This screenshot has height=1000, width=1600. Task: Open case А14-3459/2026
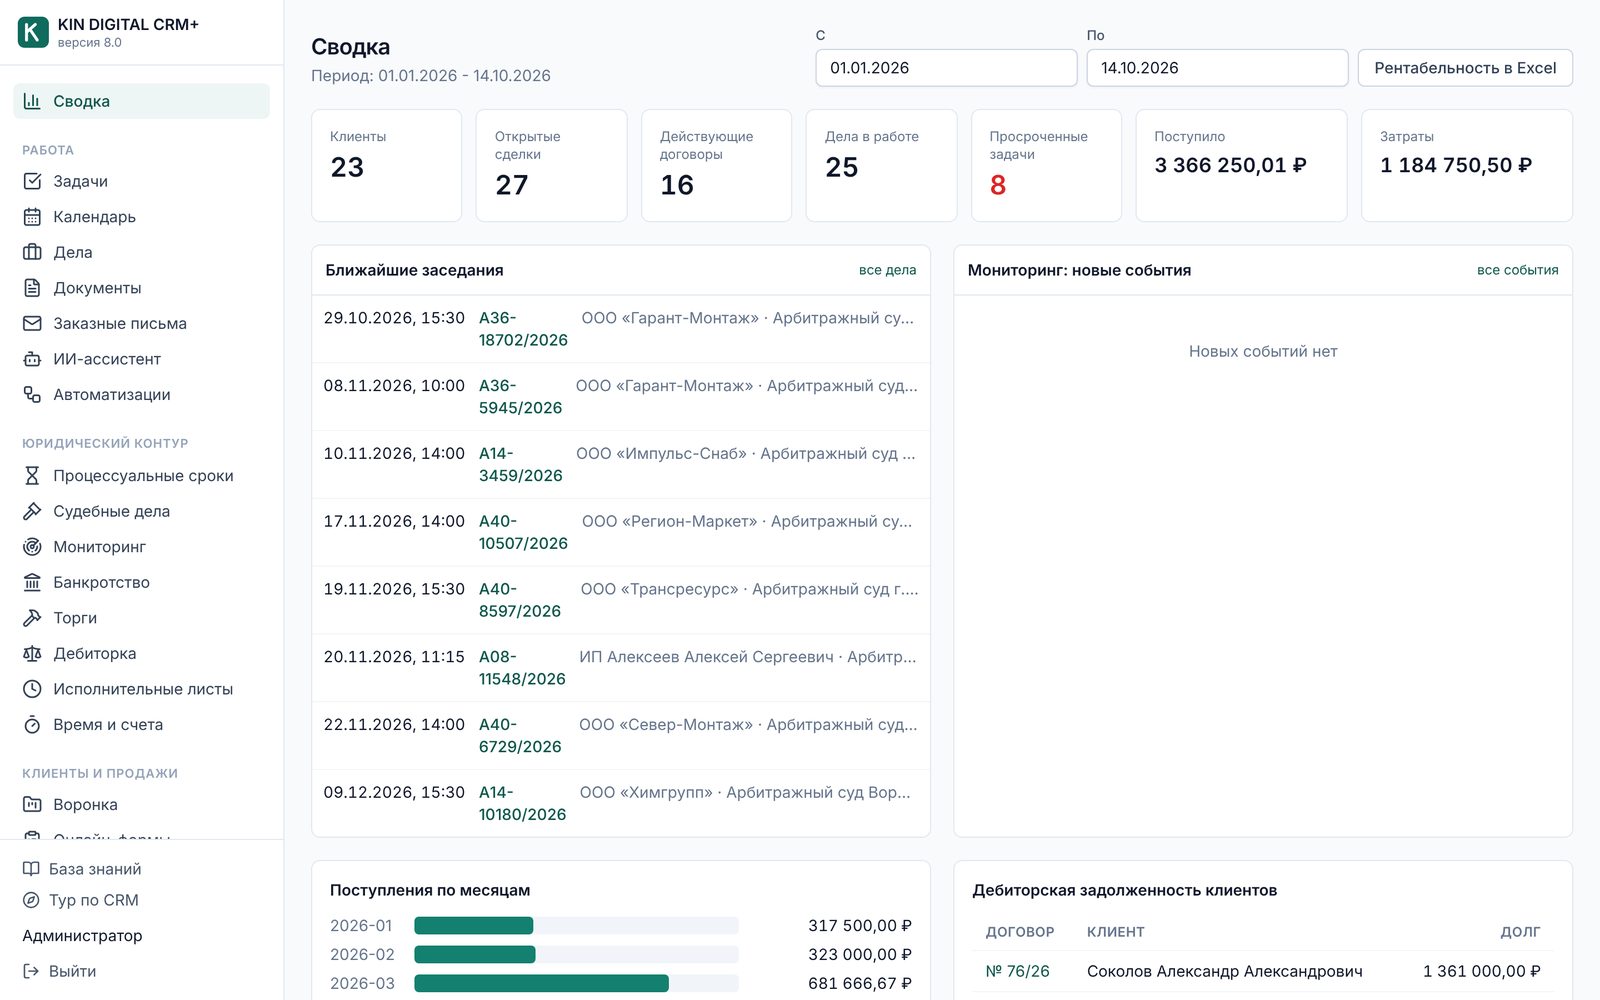tap(520, 464)
